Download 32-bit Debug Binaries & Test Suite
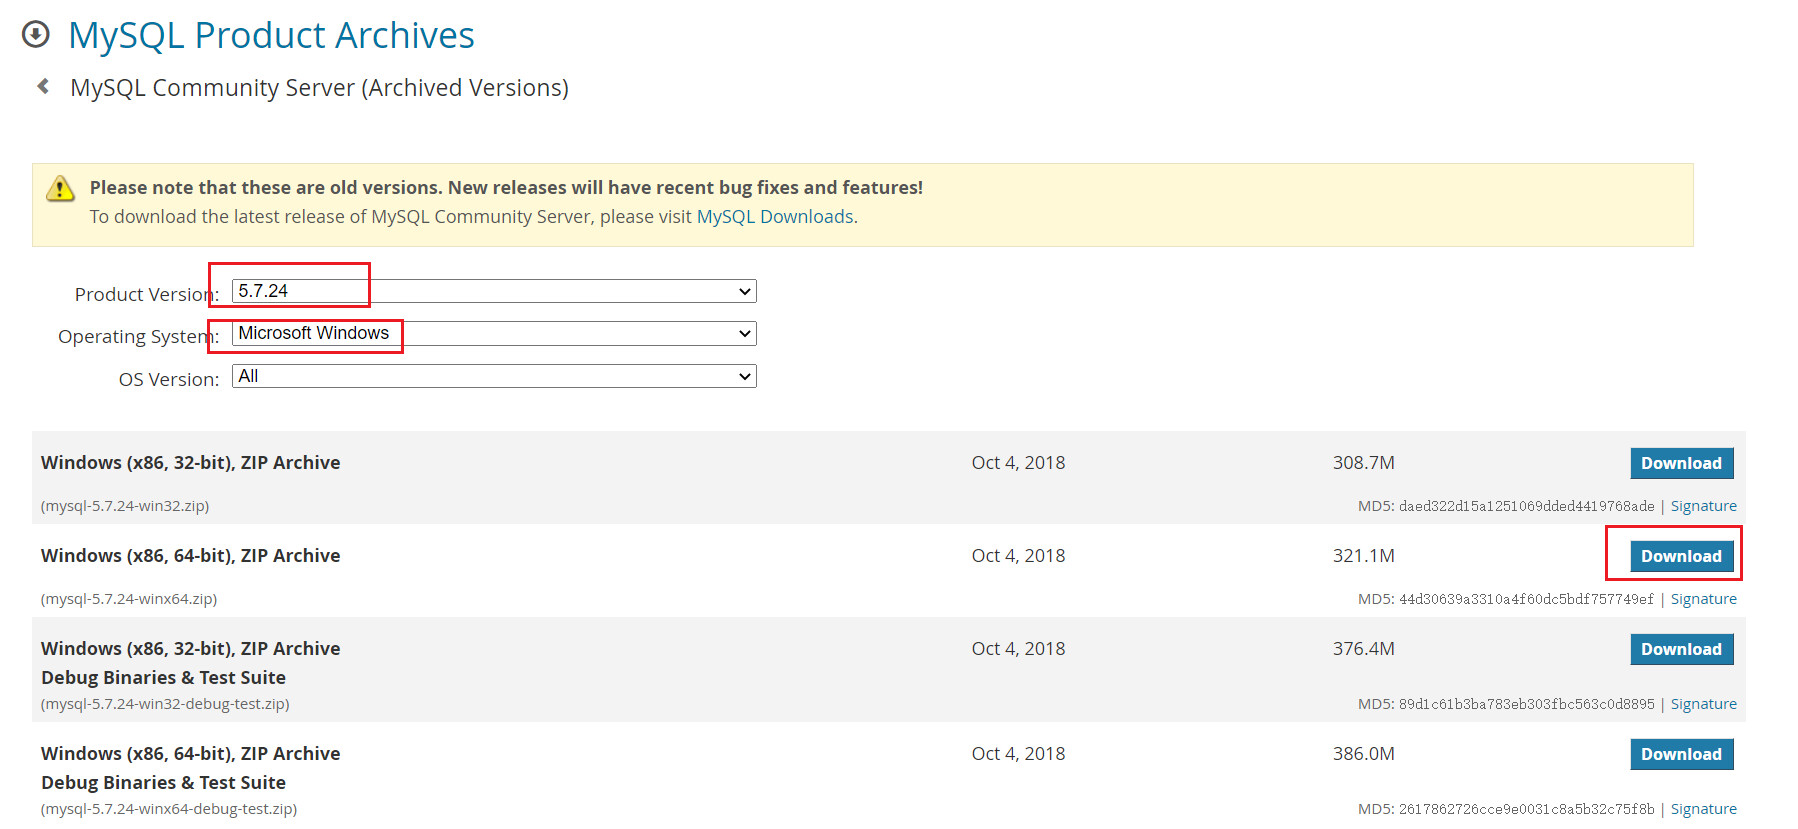Viewport: 1798px width, 829px height. tap(1680, 649)
